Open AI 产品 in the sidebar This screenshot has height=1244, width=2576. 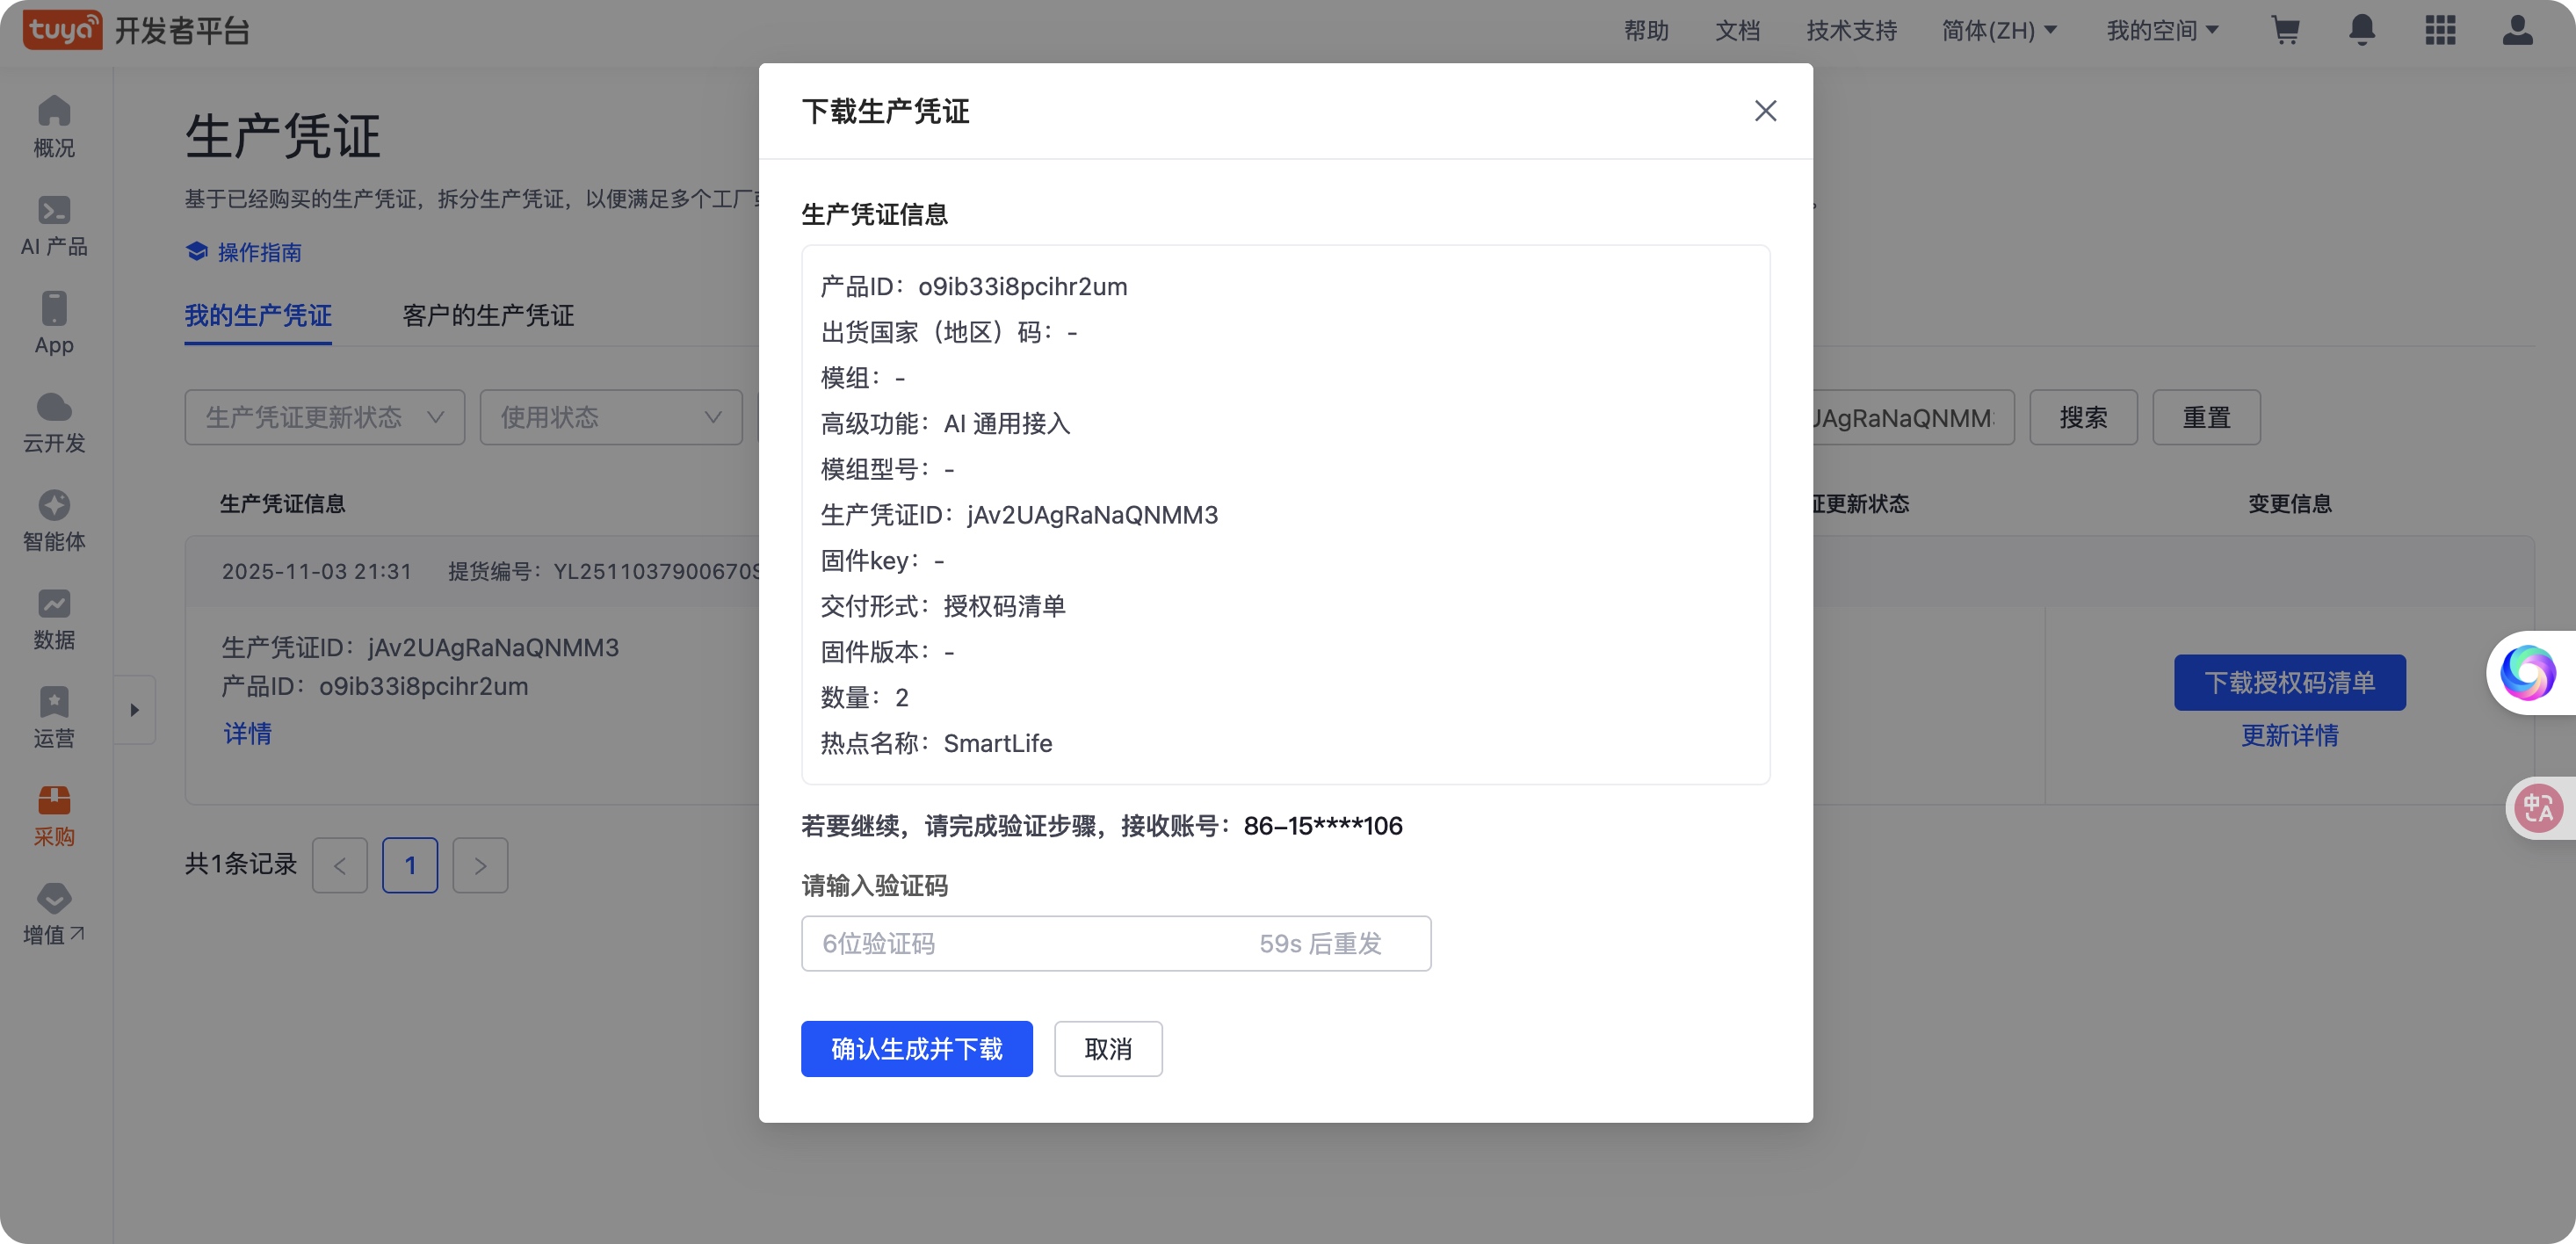[54, 225]
